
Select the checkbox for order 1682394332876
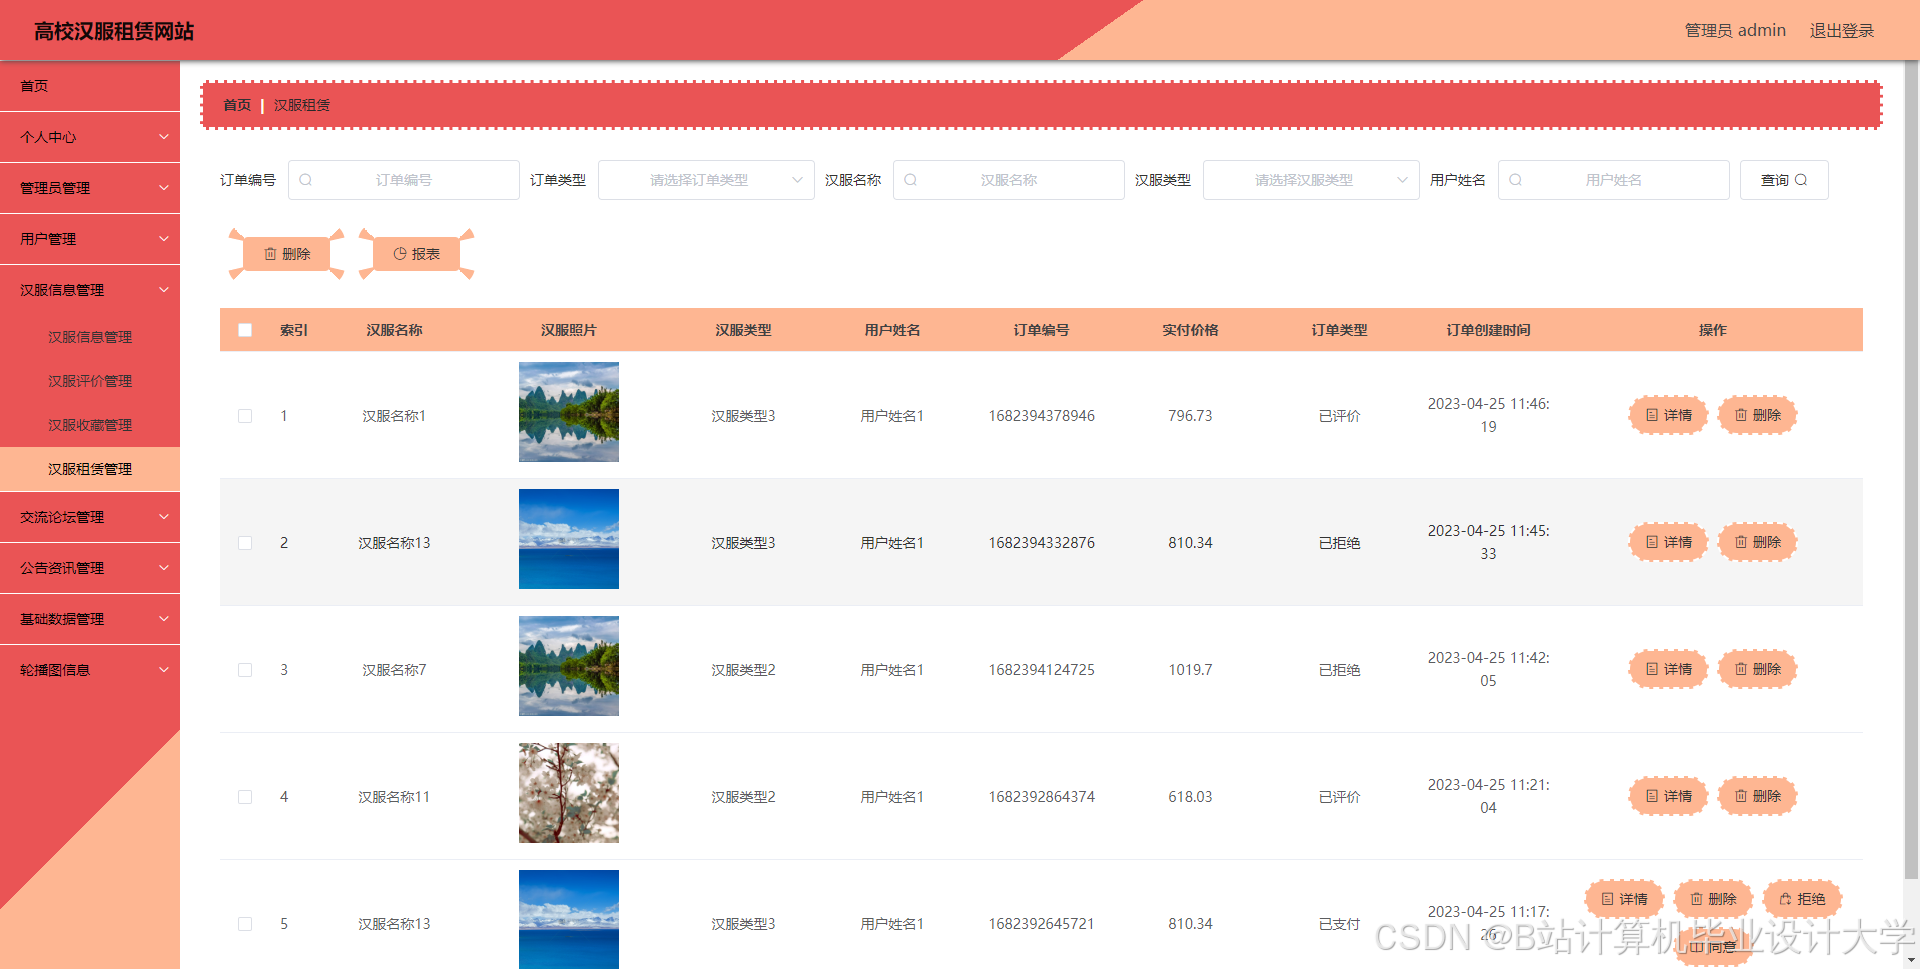(x=245, y=543)
